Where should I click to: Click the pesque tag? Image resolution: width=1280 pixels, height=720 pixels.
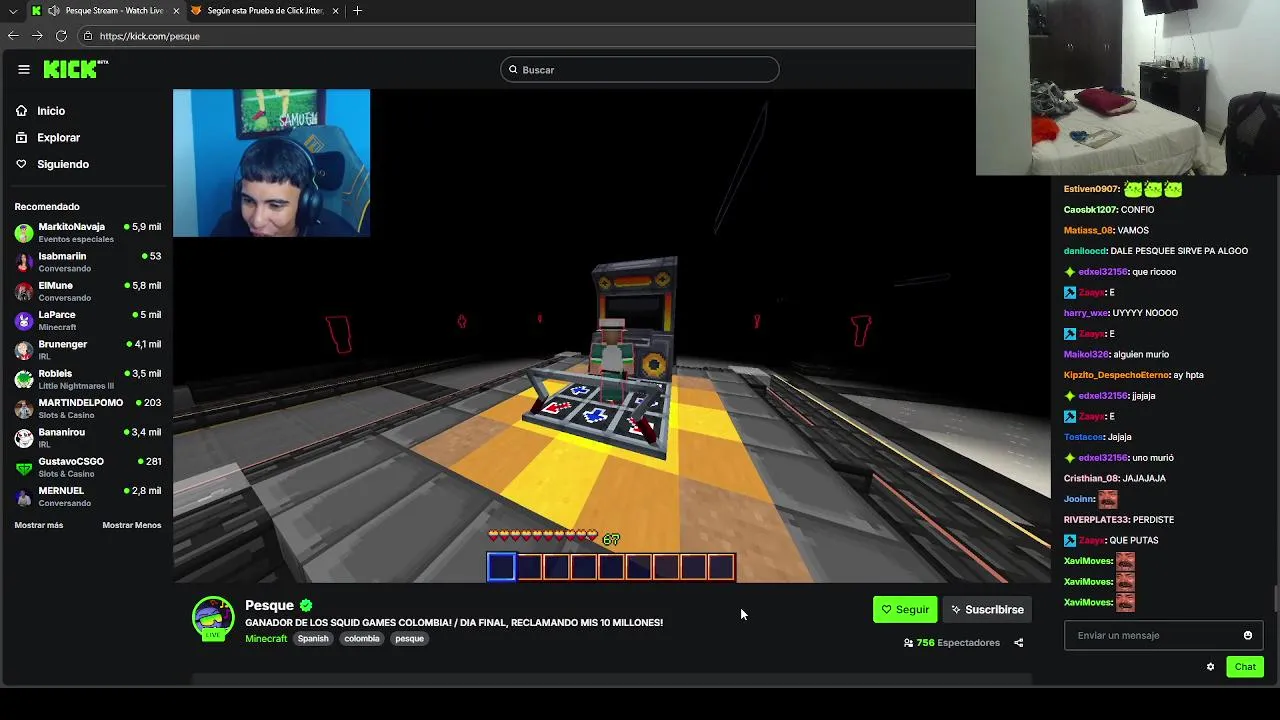point(409,639)
